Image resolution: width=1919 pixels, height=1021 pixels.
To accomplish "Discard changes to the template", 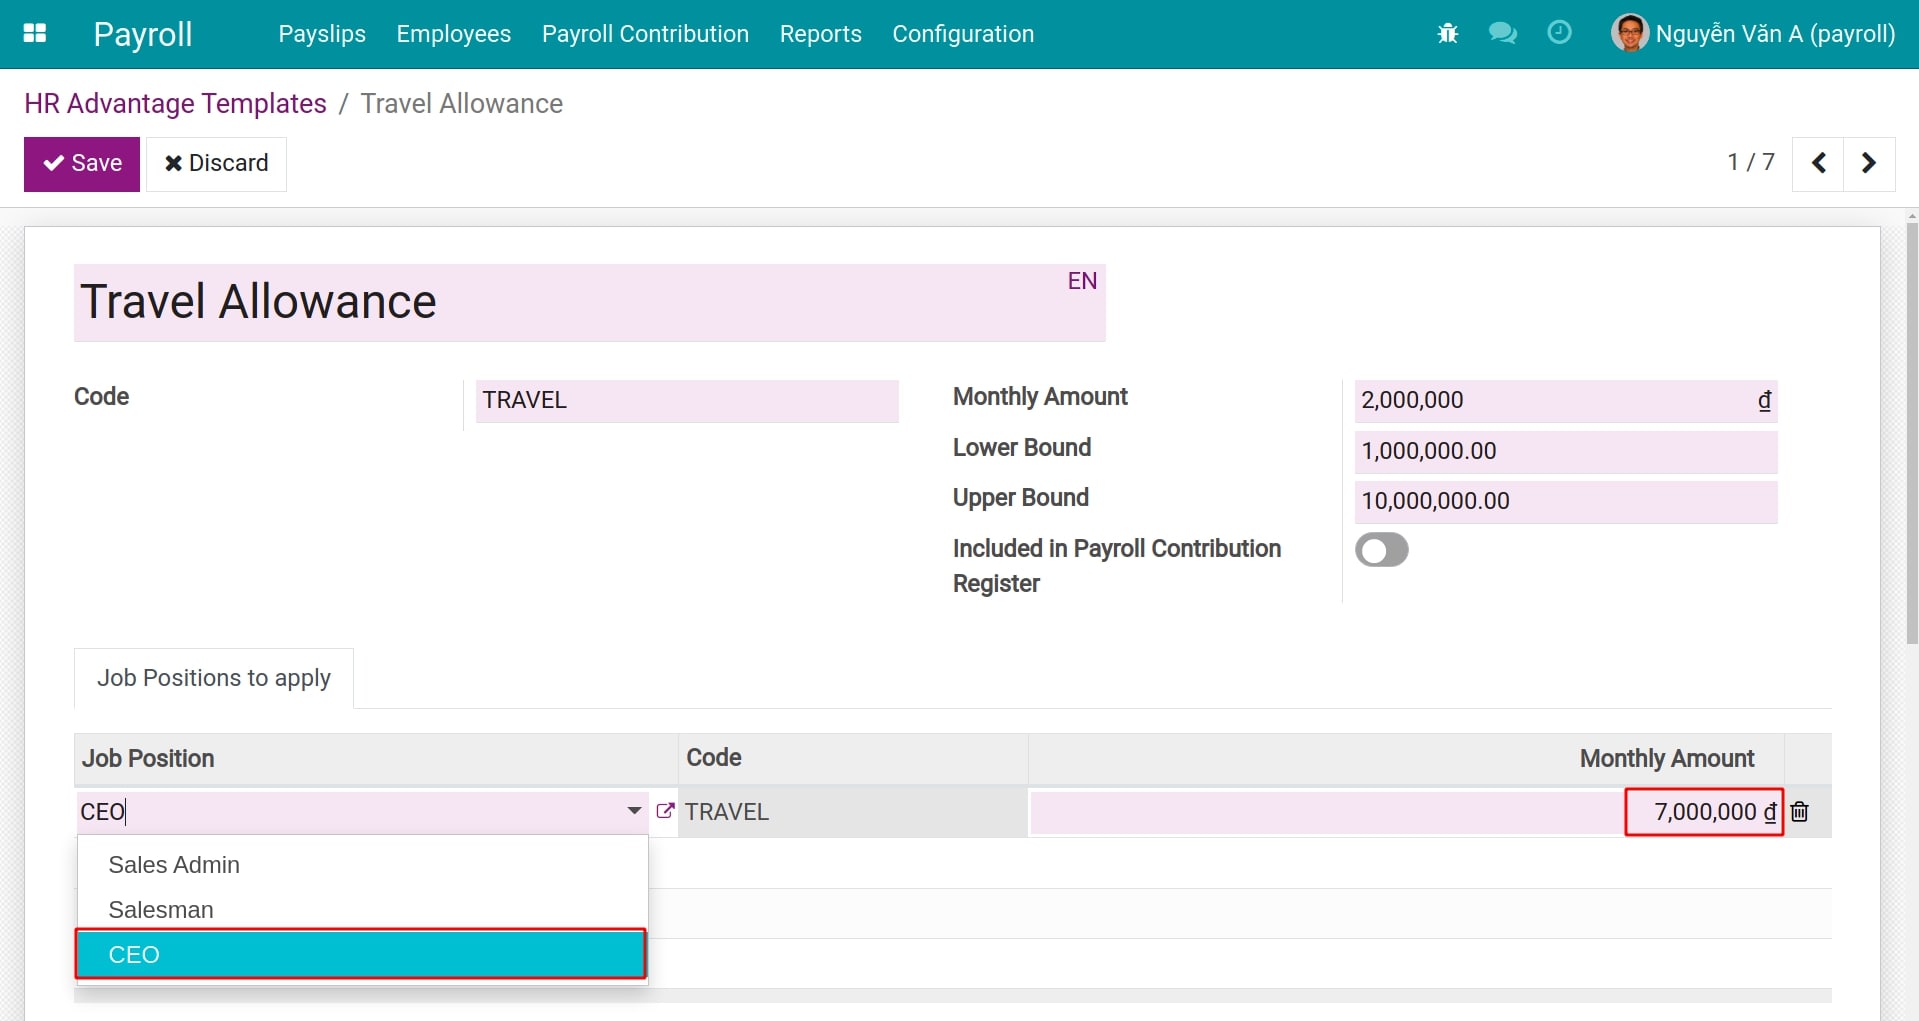I will point(217,164).
